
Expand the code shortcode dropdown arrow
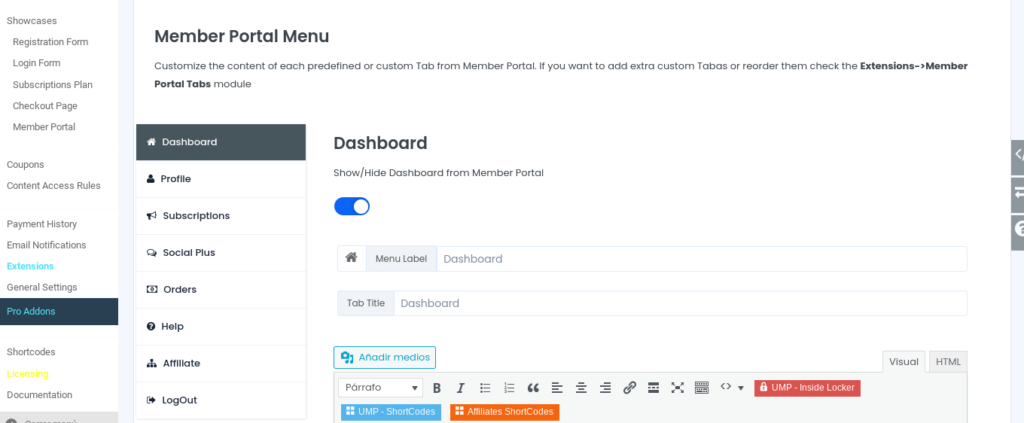741,388
